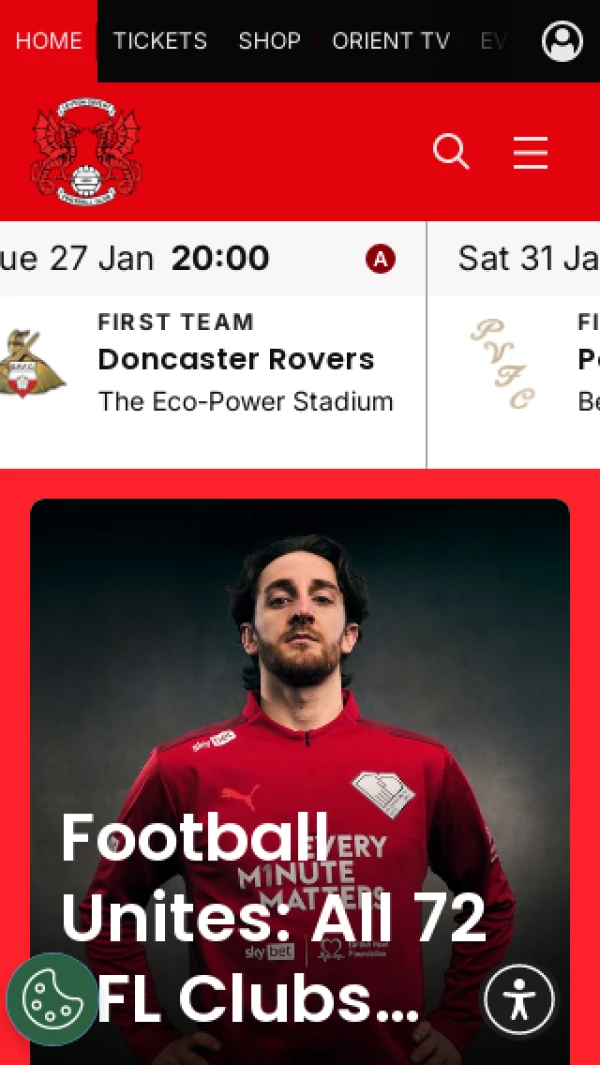Click the Doncaster Rovers club badge
Viewport: 600px width, 1065px height.
point(31,363)
